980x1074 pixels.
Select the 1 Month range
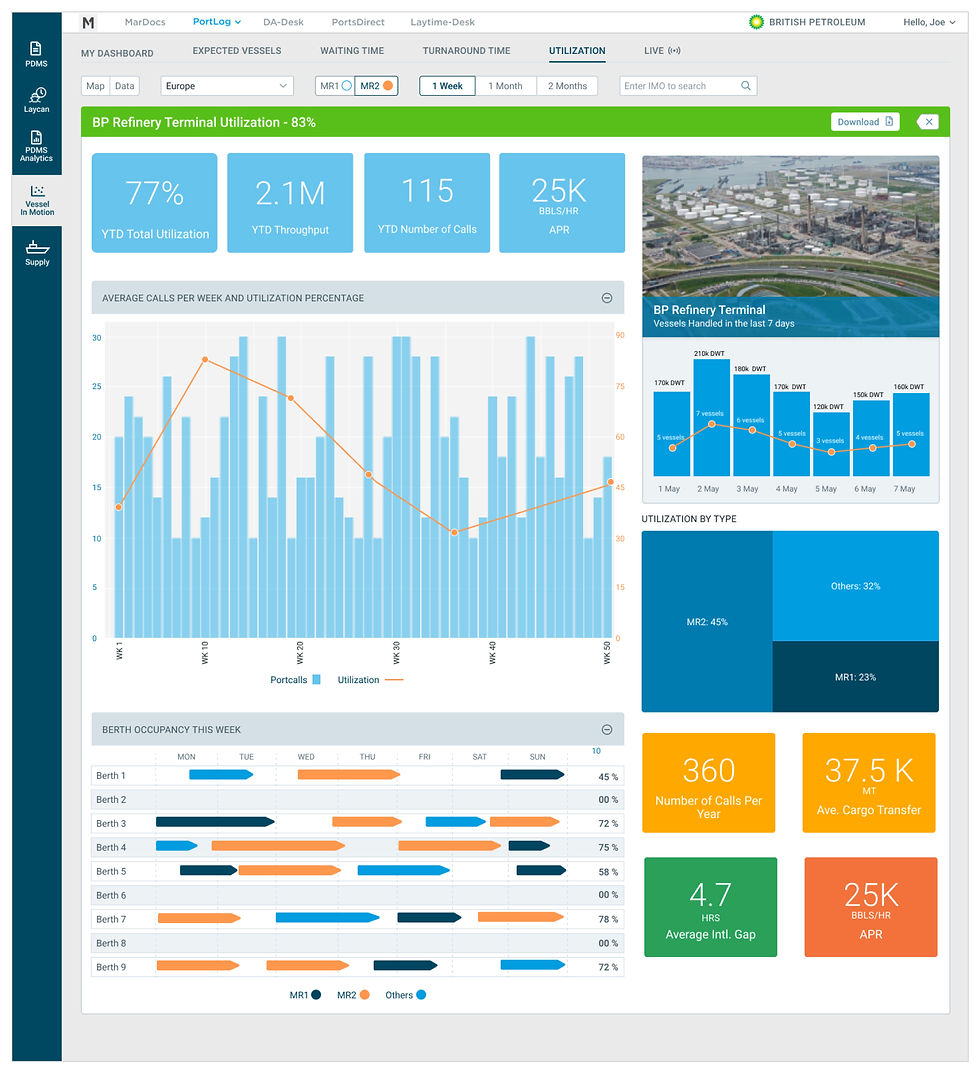[505, 86]
